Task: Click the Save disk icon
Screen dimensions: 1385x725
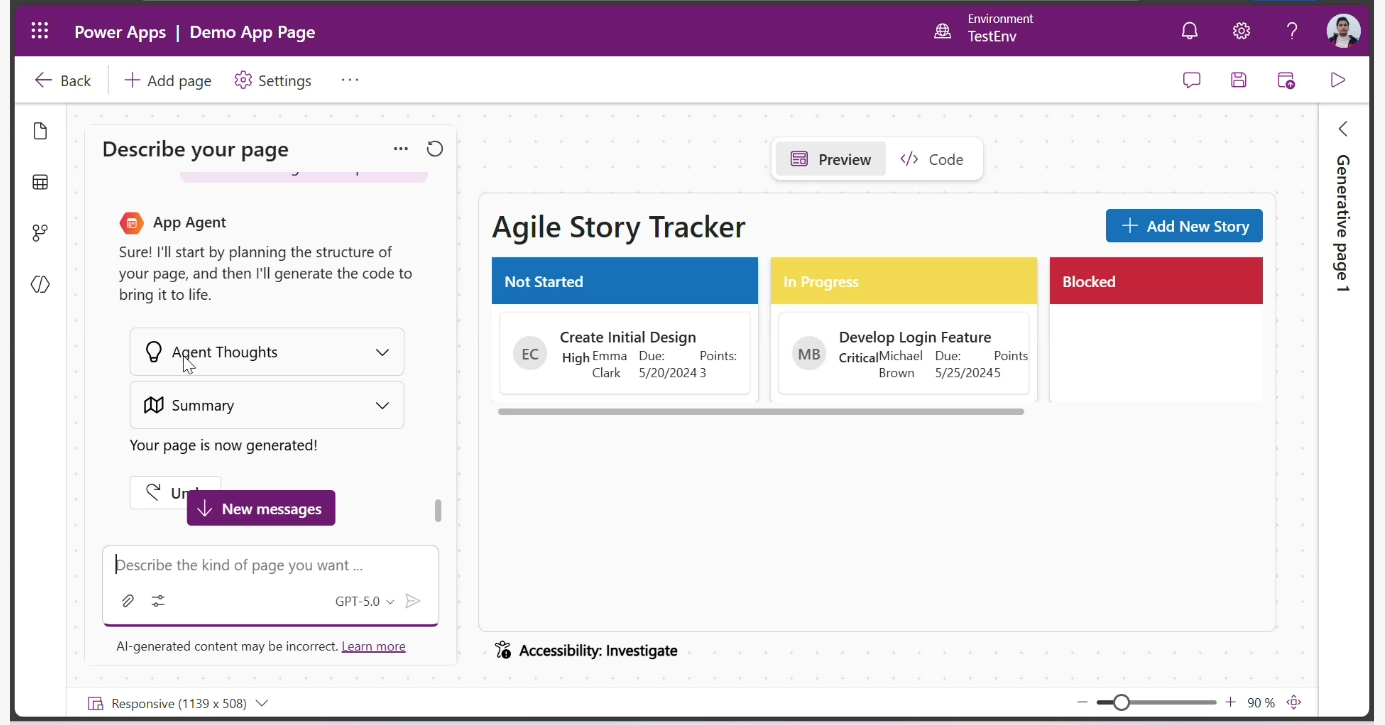Action: pyautogui.click(x=1239, y=80)
